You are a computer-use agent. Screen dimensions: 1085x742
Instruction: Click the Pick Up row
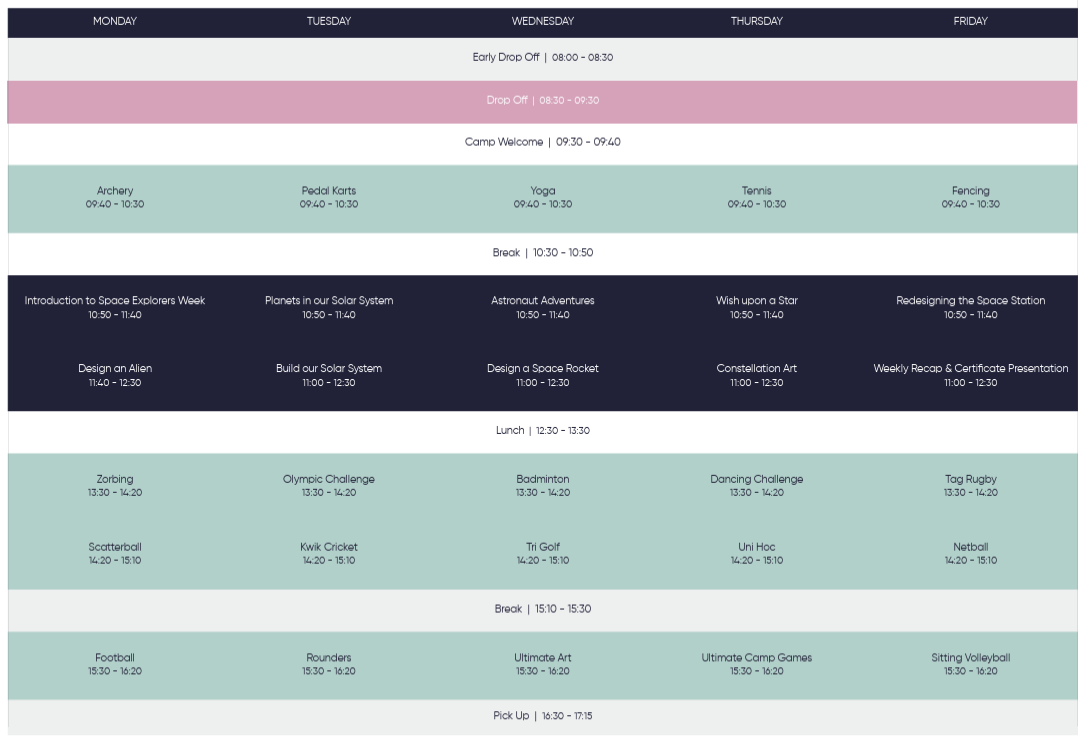542,716
